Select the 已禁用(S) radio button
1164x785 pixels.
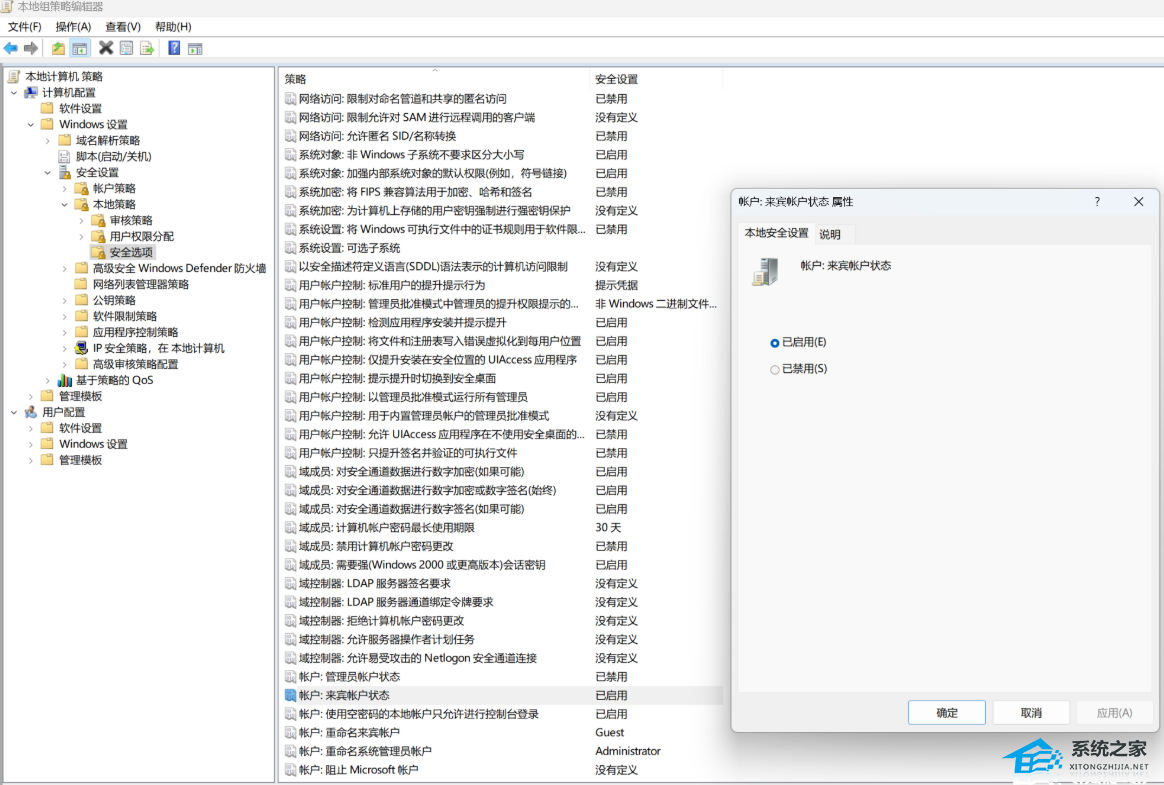775,370
